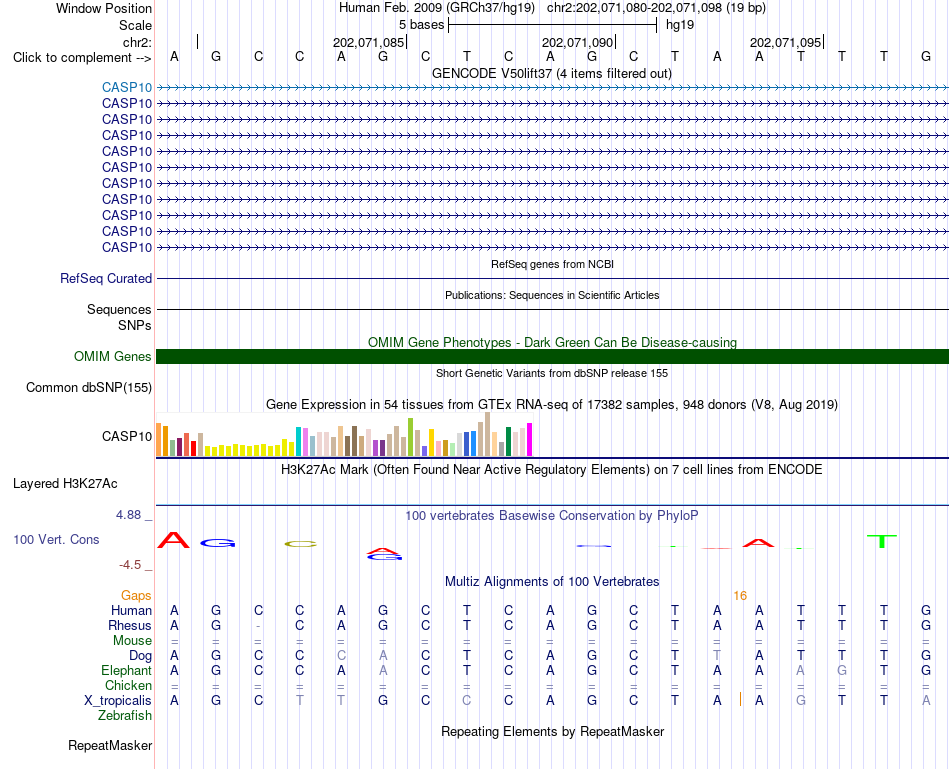Open the GTEx tissue expression bar graph
950x769 pixels.
pyautogui.click(x=344, y=434)
